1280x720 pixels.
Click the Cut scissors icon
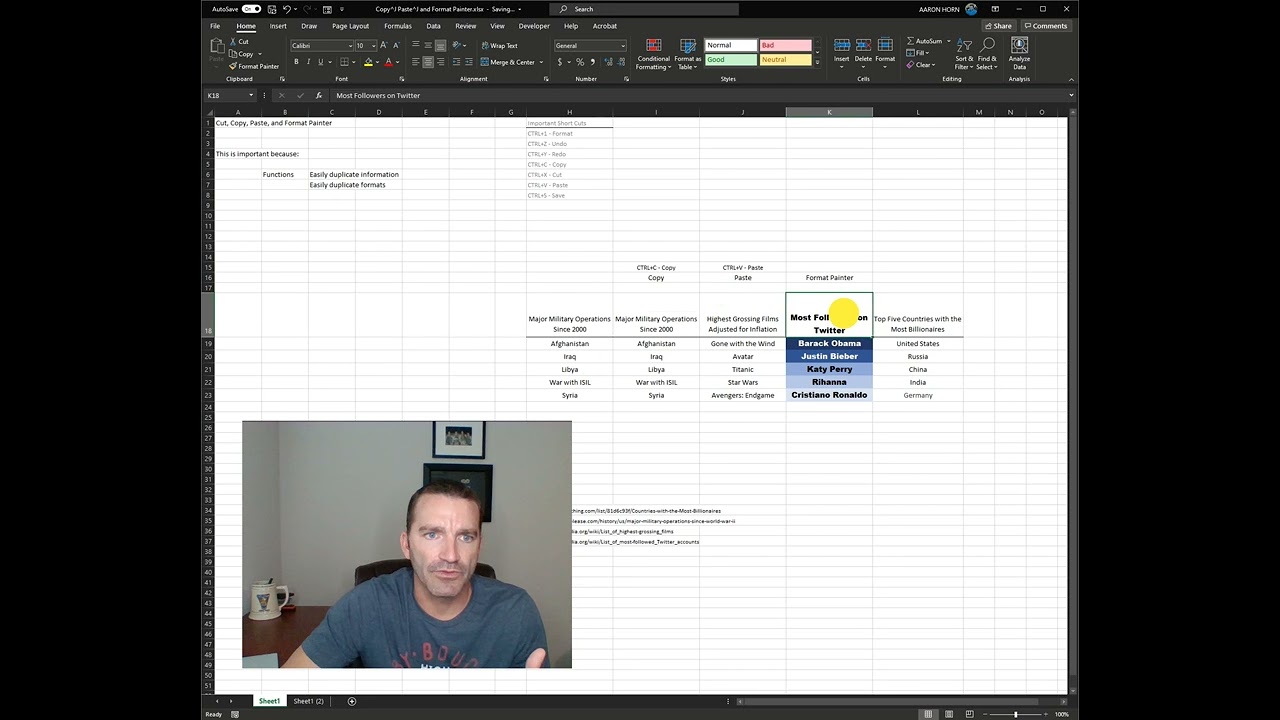coord(234,42)
